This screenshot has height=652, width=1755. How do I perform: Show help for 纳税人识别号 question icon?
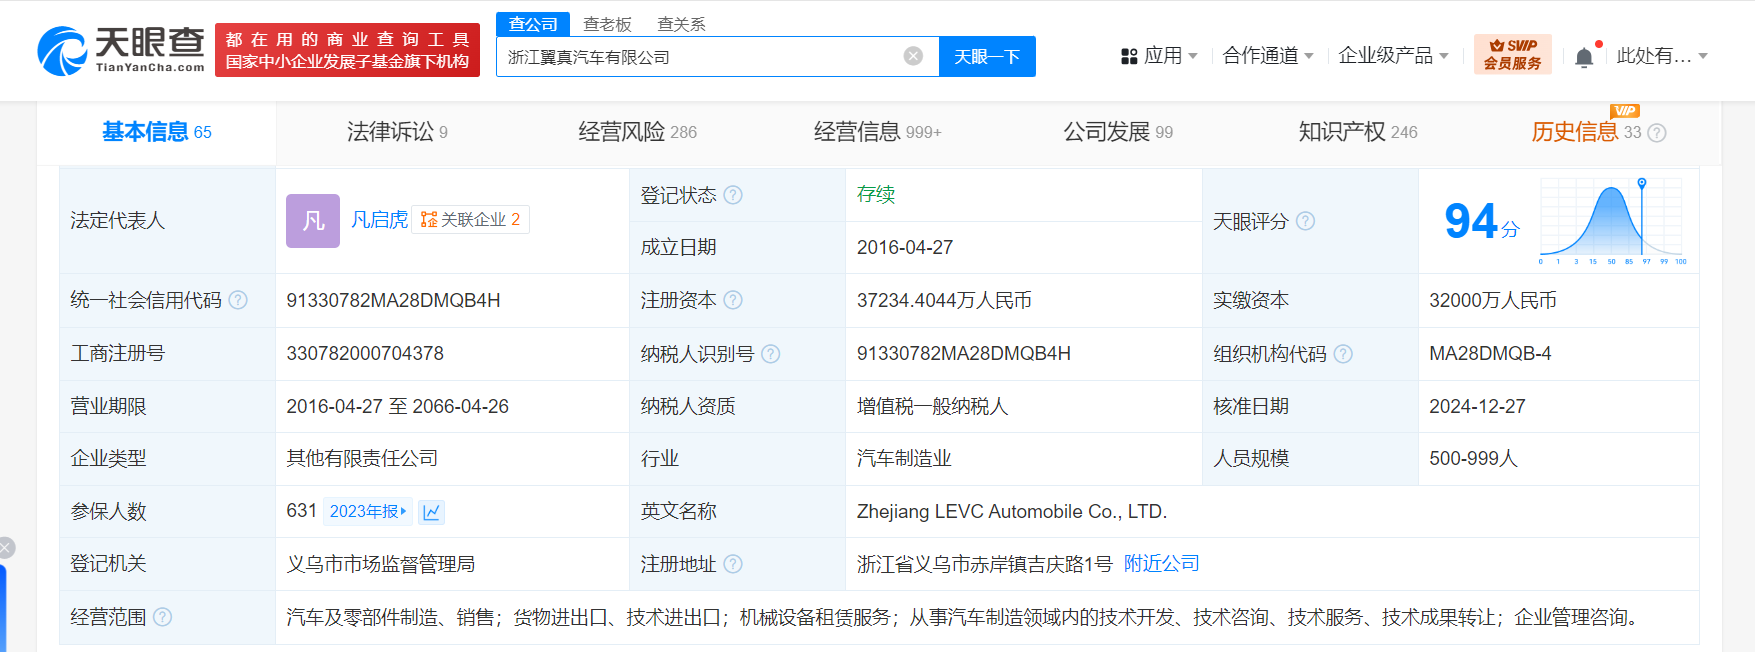click(770, 354)
